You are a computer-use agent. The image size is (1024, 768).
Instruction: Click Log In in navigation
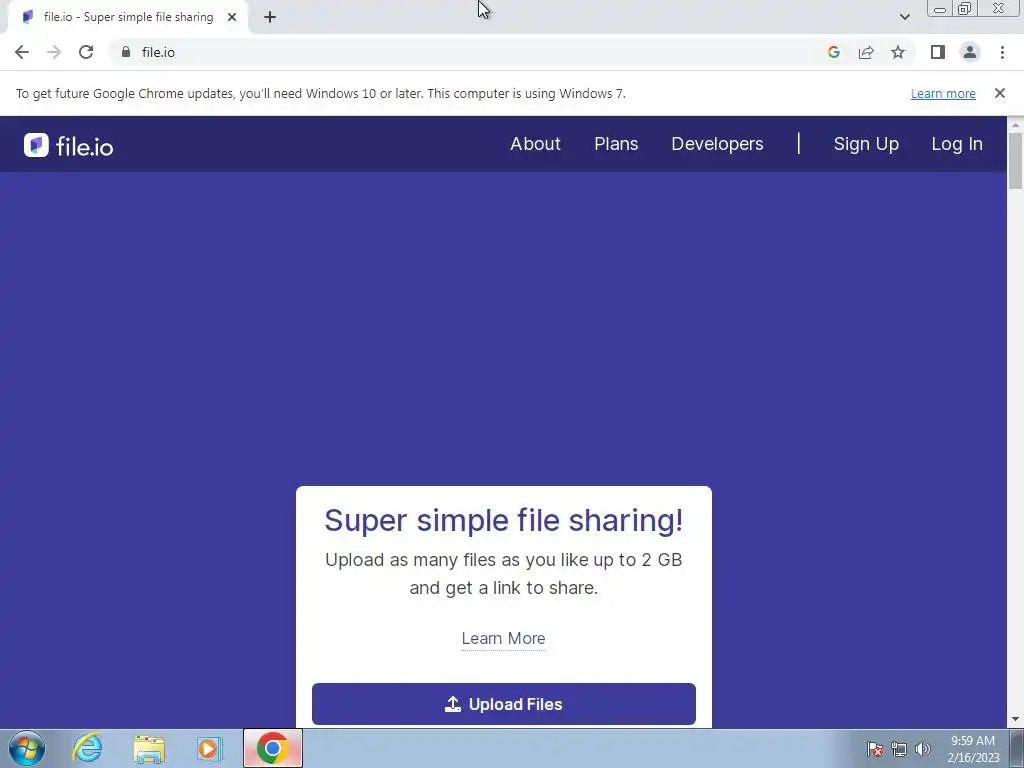957,144
